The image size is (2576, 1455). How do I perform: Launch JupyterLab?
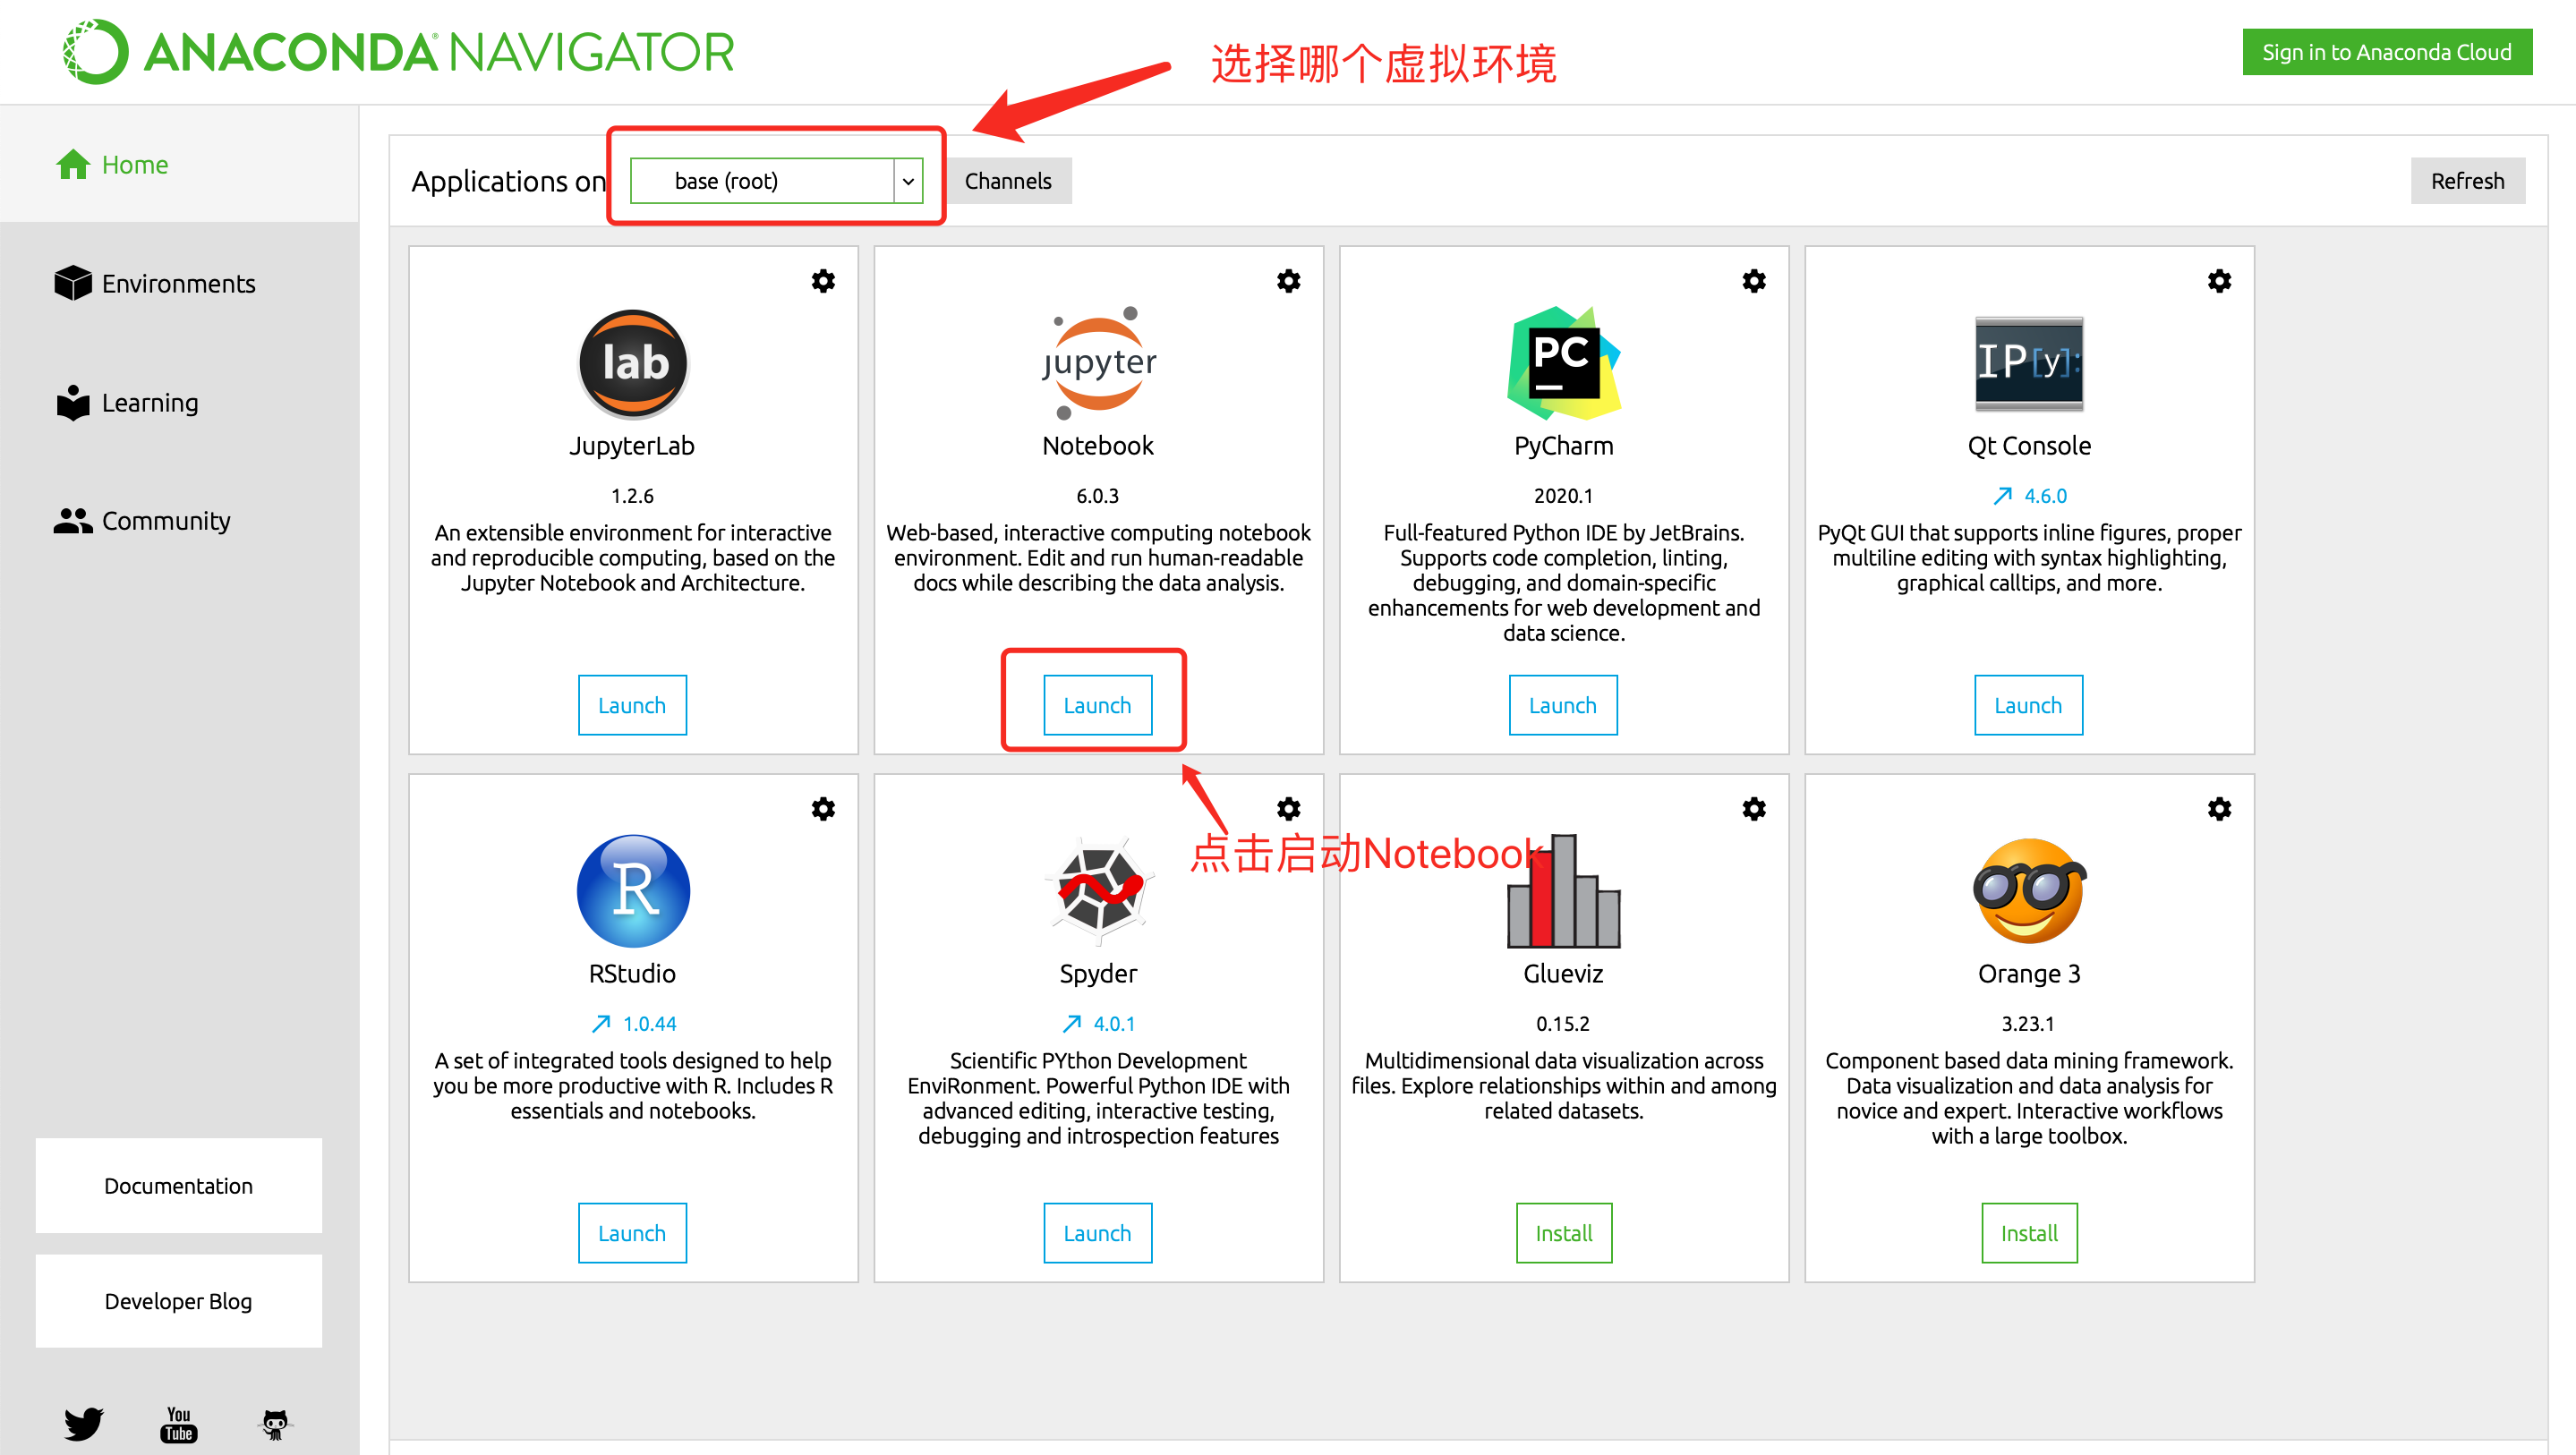point(632,705)
